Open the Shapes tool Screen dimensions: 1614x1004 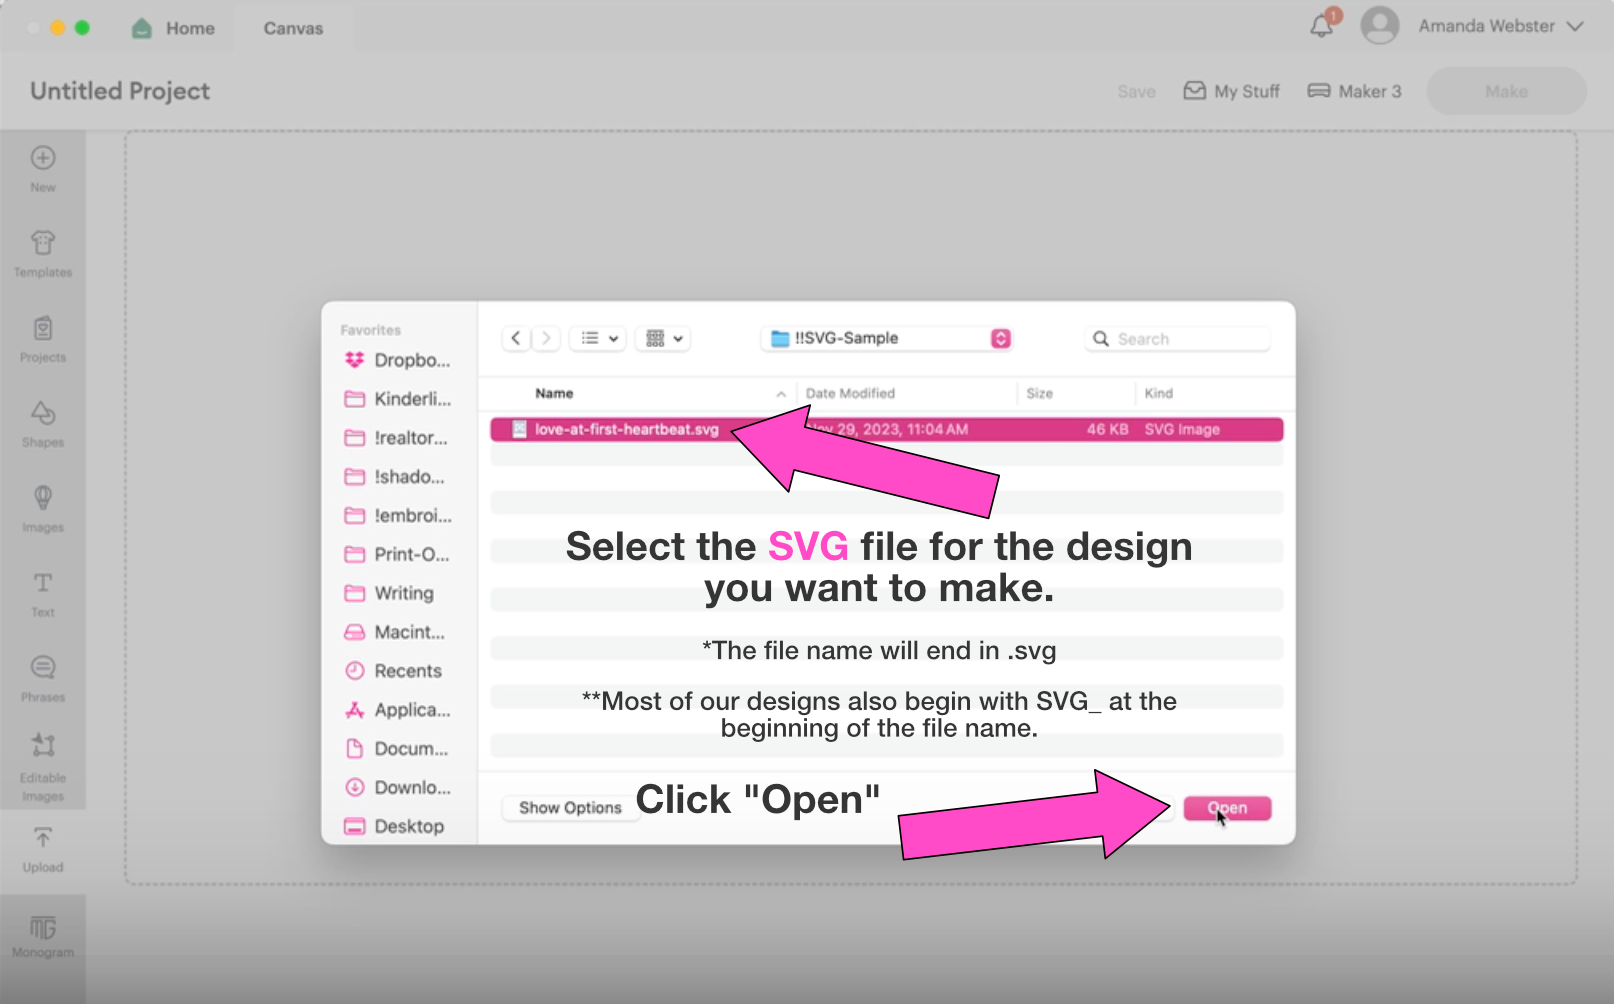click(x=43, y=423)
